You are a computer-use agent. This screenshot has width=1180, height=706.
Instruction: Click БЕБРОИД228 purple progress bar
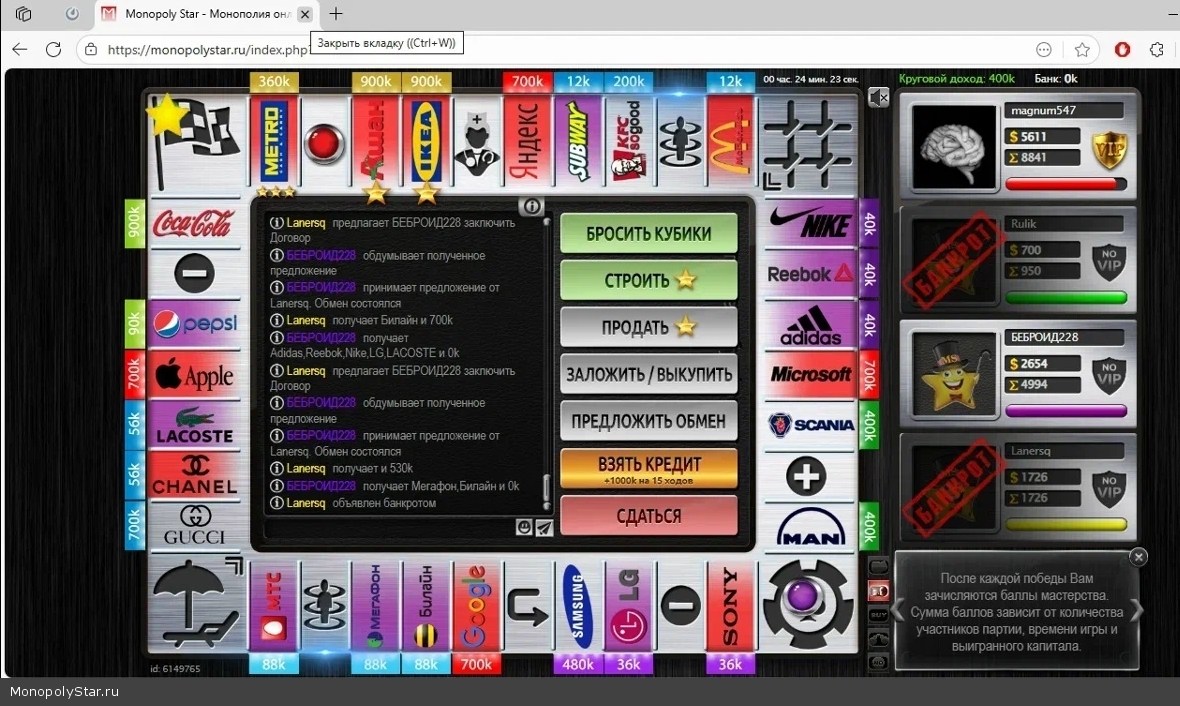[x=1066, y=411]
